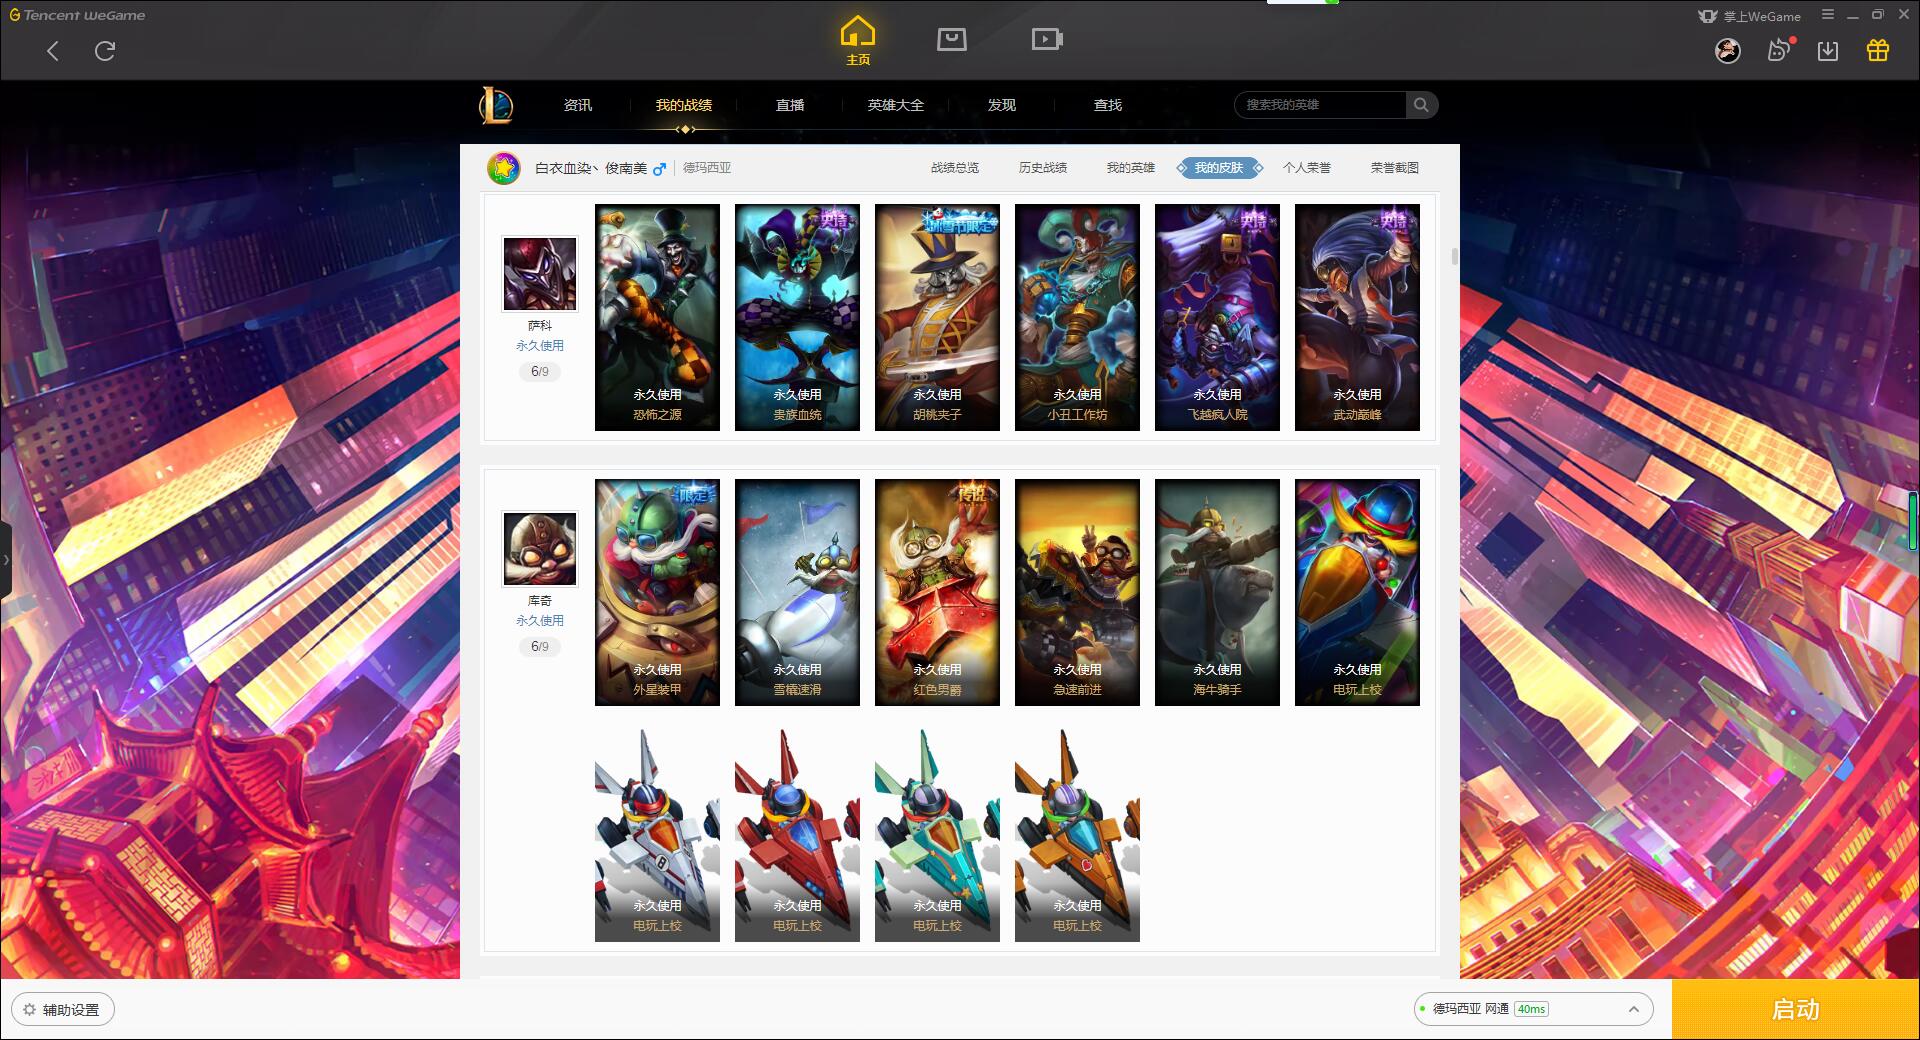
Task: Open the notifications icon with red dot
Action: pyautogui.click(x=1780, y=50)
